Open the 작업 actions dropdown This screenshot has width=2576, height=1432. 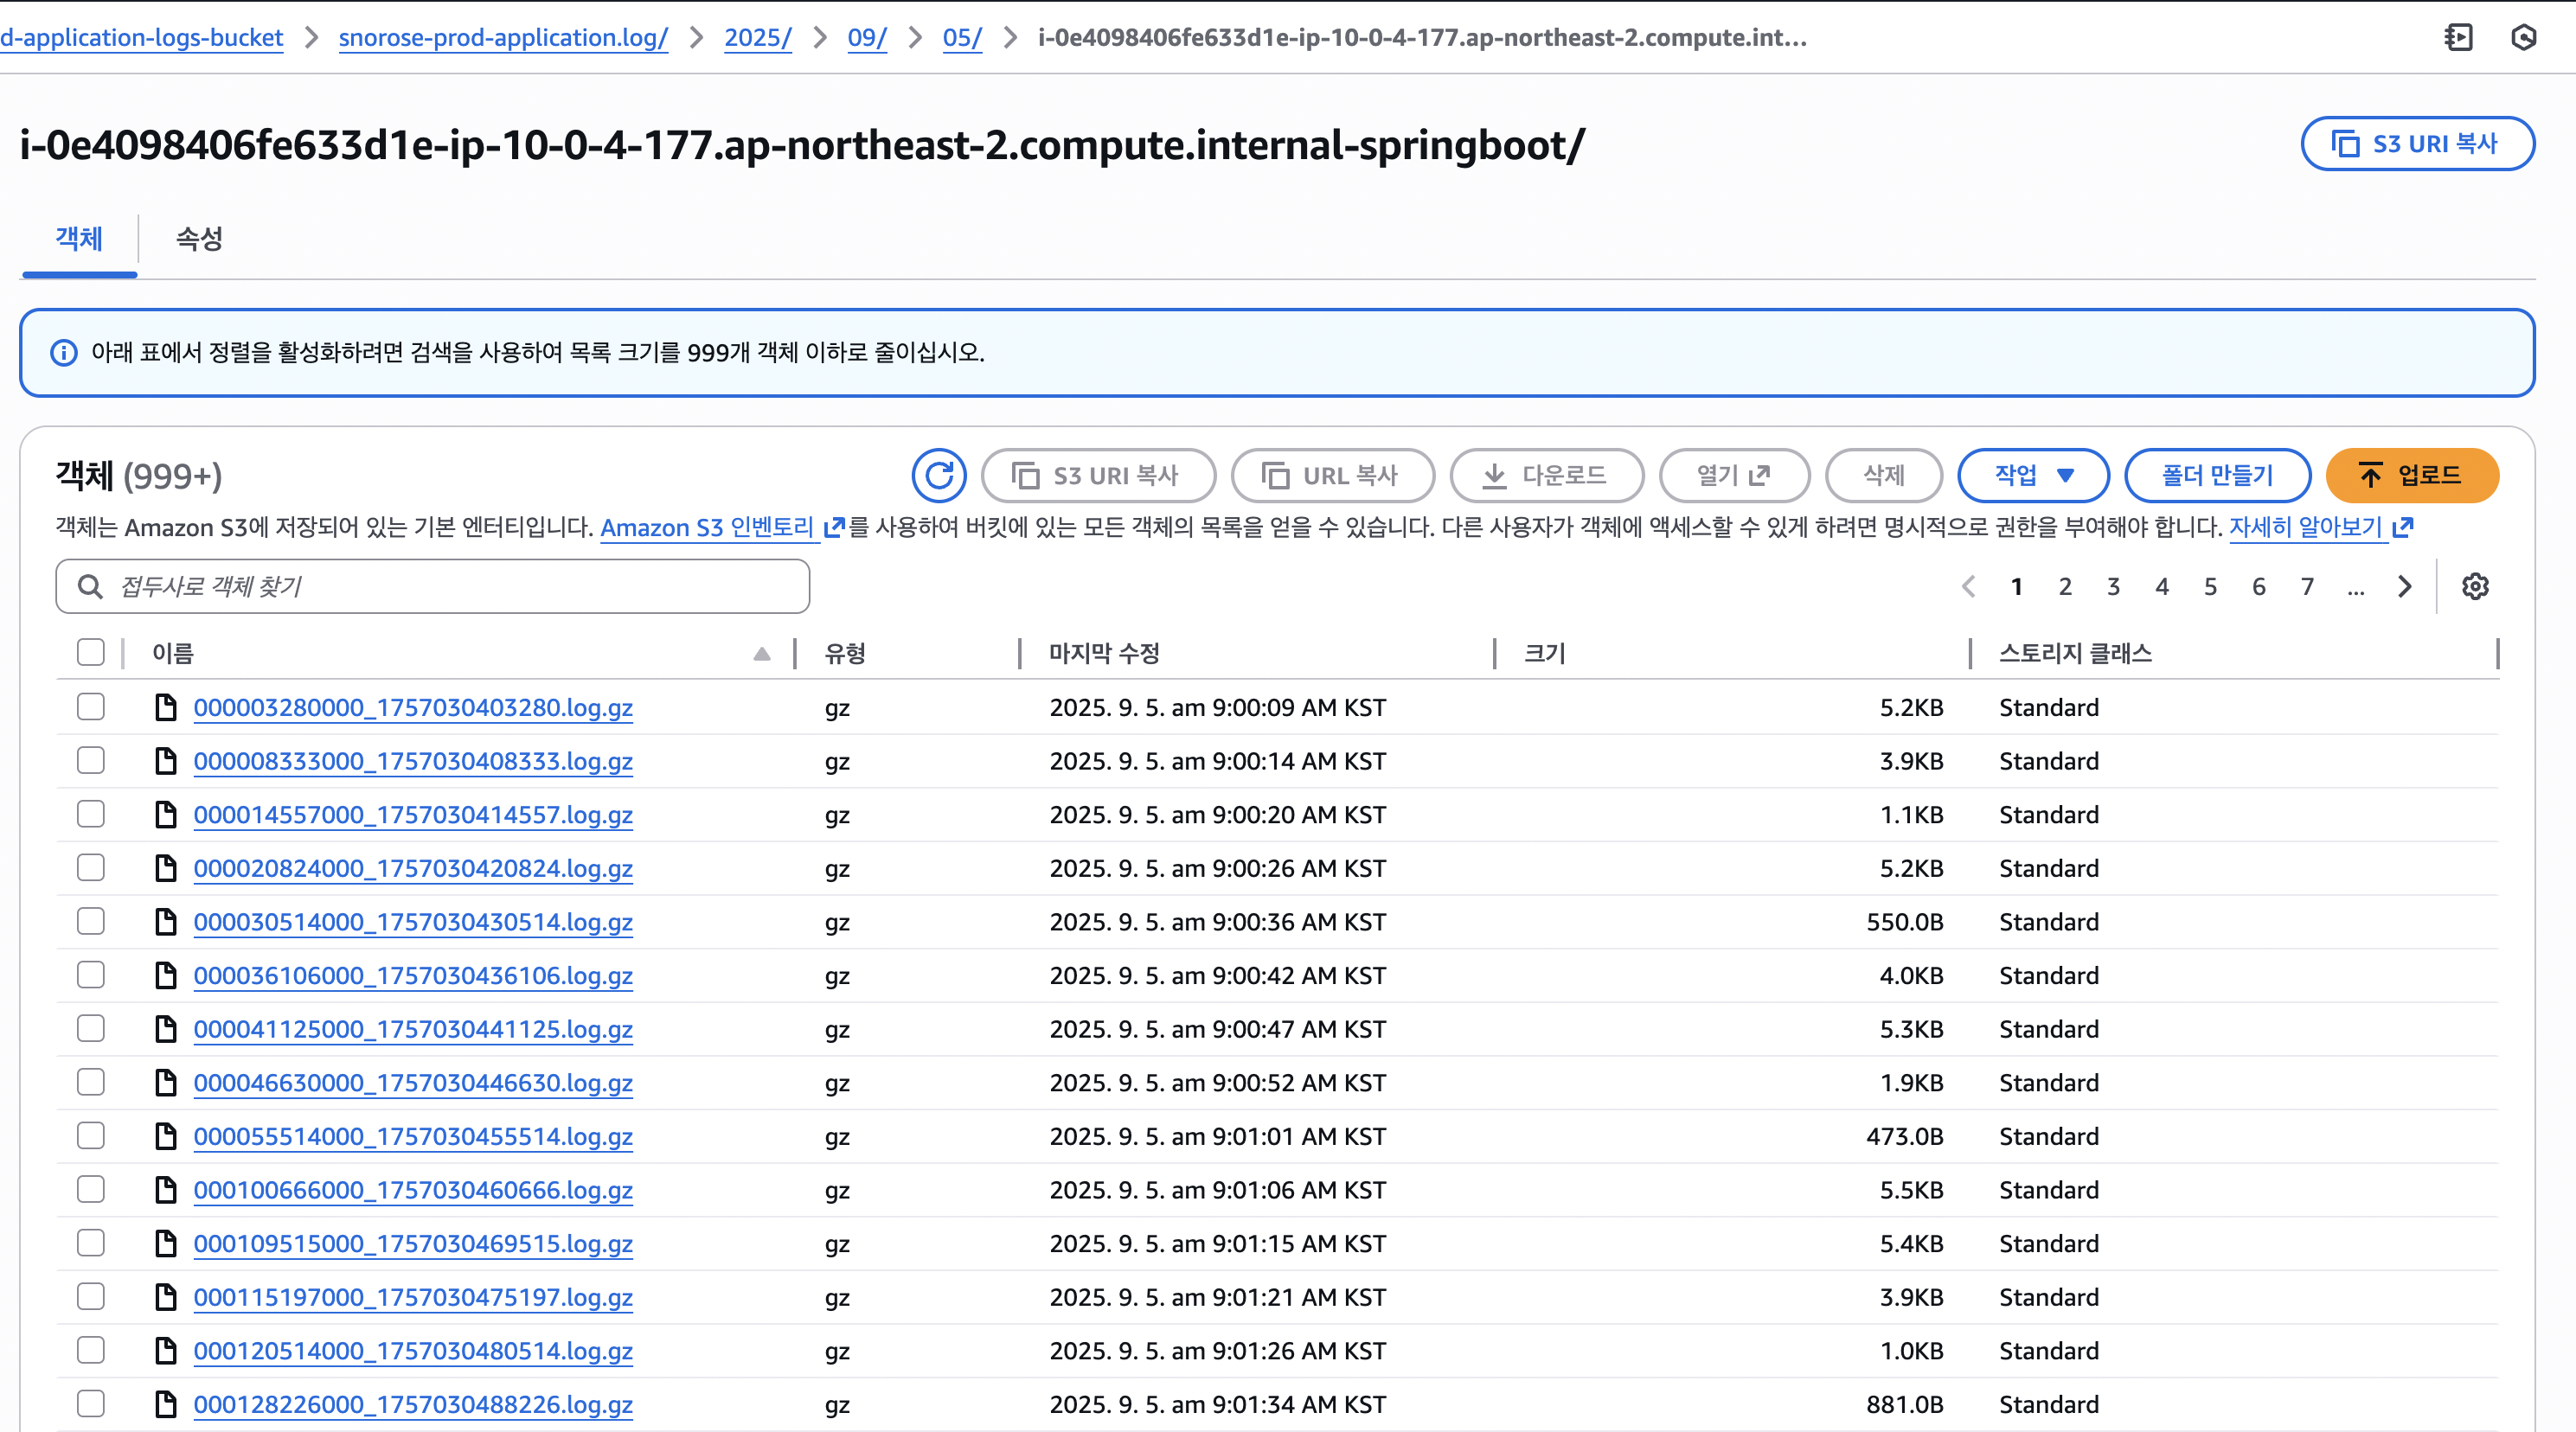pyautogui.click(x=2032, y=475)
